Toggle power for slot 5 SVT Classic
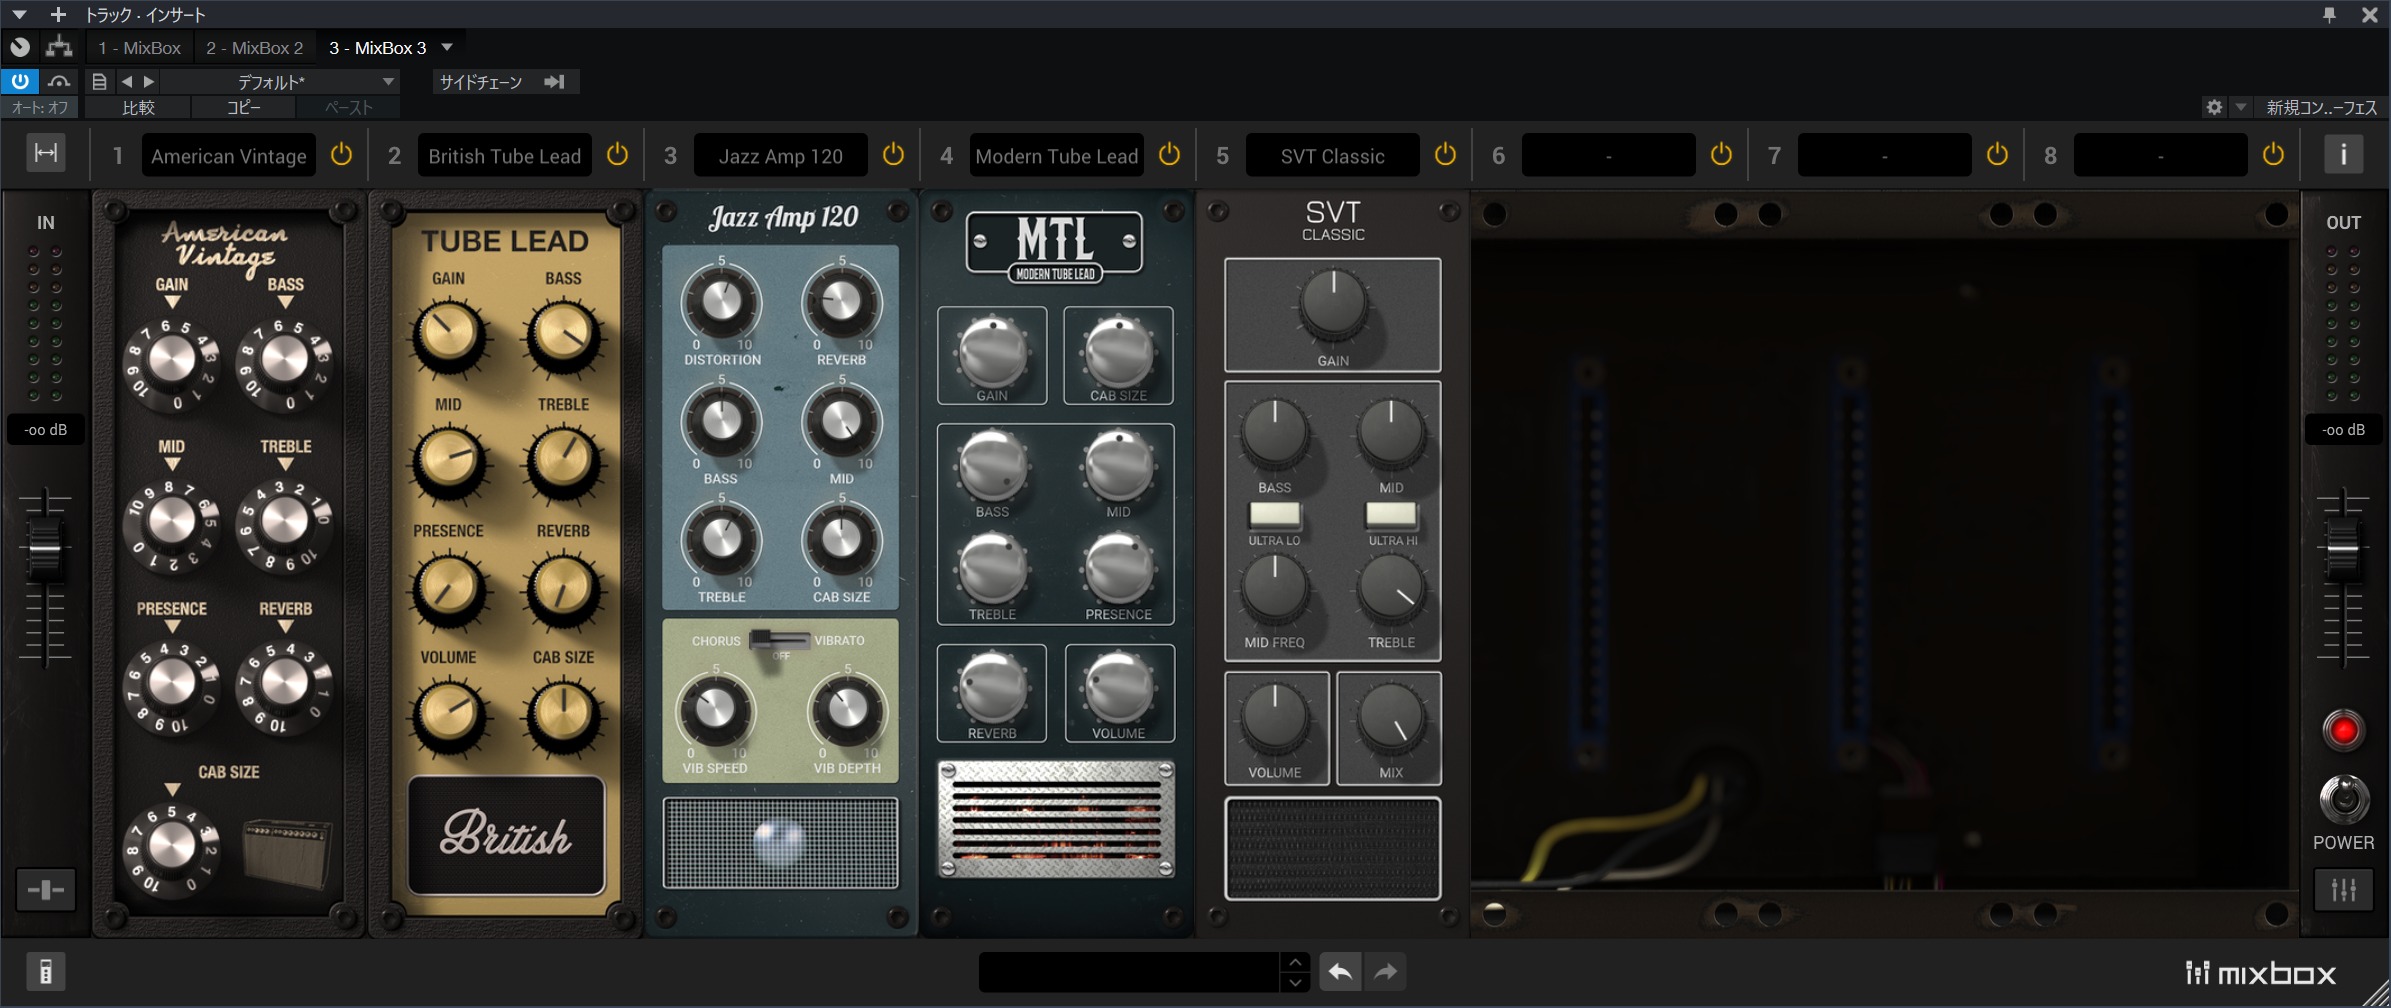Viewport: 2391px width, 1008px height. tap(1446, 155)
